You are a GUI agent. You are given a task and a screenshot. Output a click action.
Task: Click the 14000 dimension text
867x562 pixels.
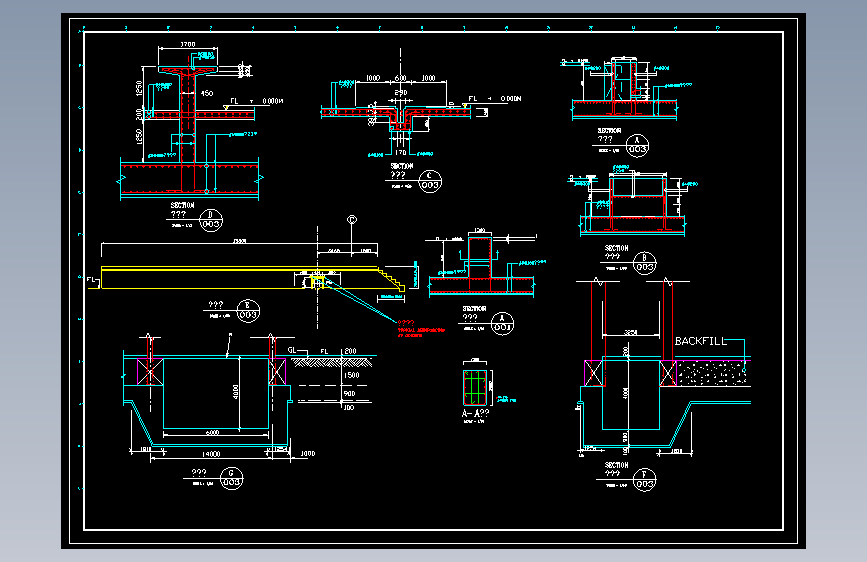pyautogui.click(x=211, y=454)
